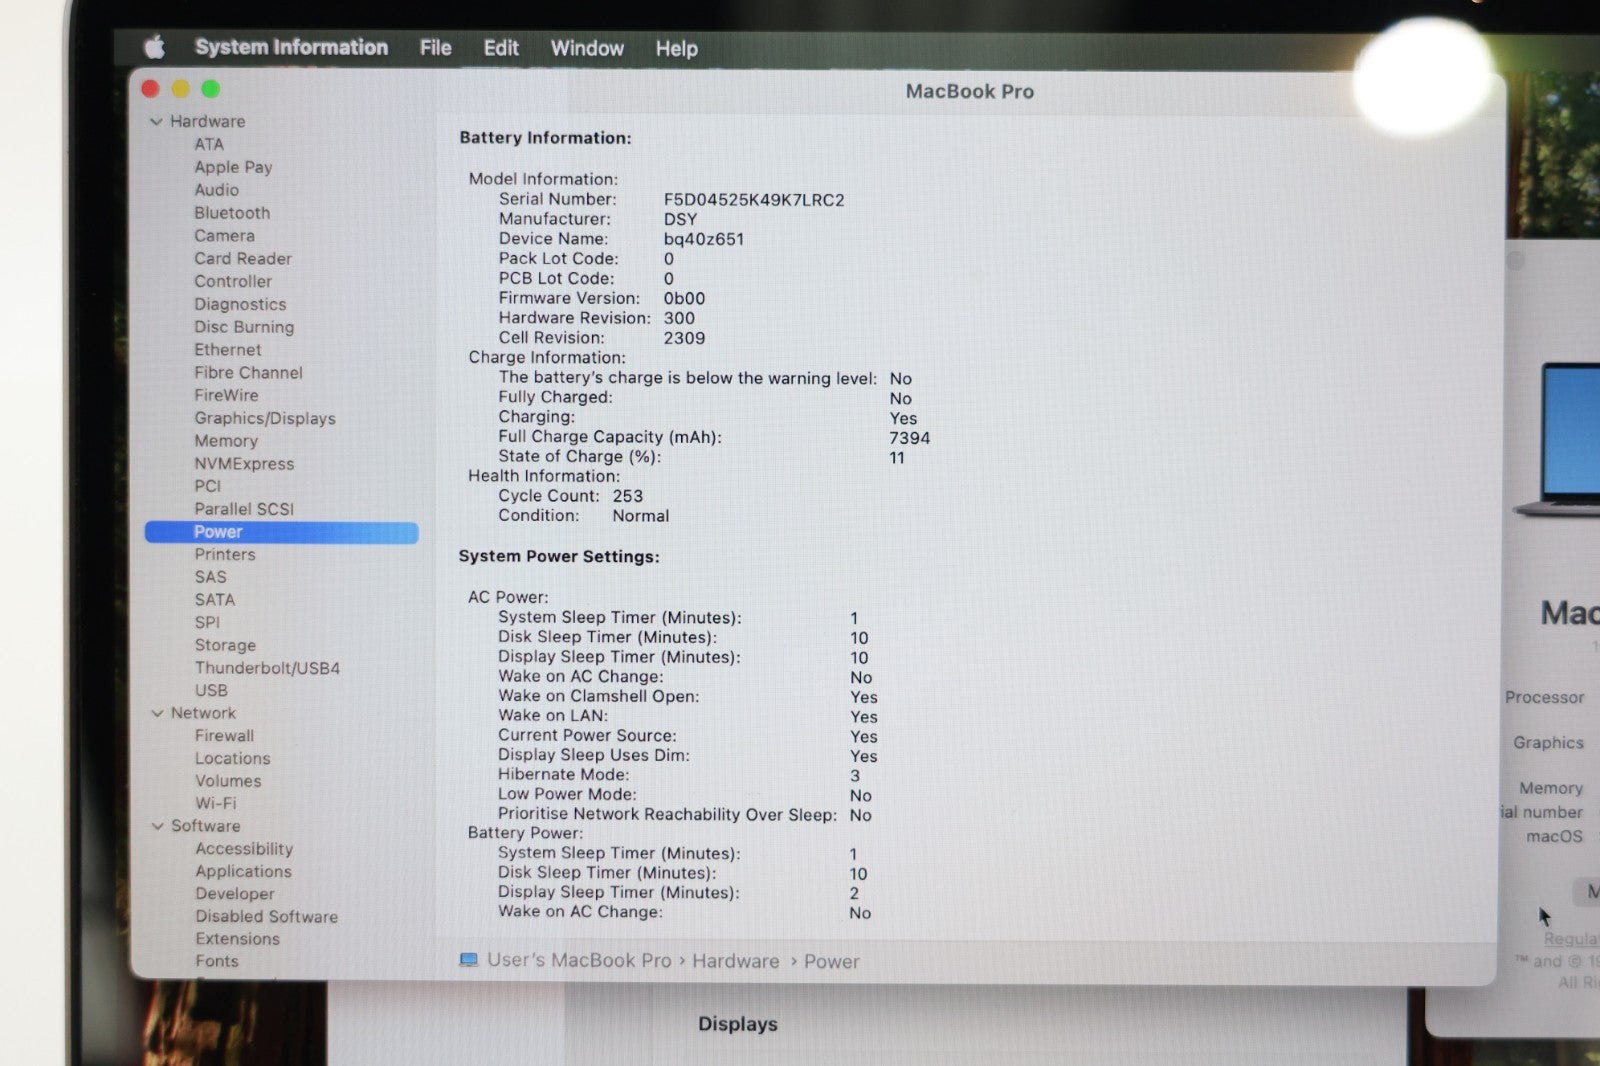Select Applications under Software
The height and width of the screenshot is (1066, 1600).
243,871
